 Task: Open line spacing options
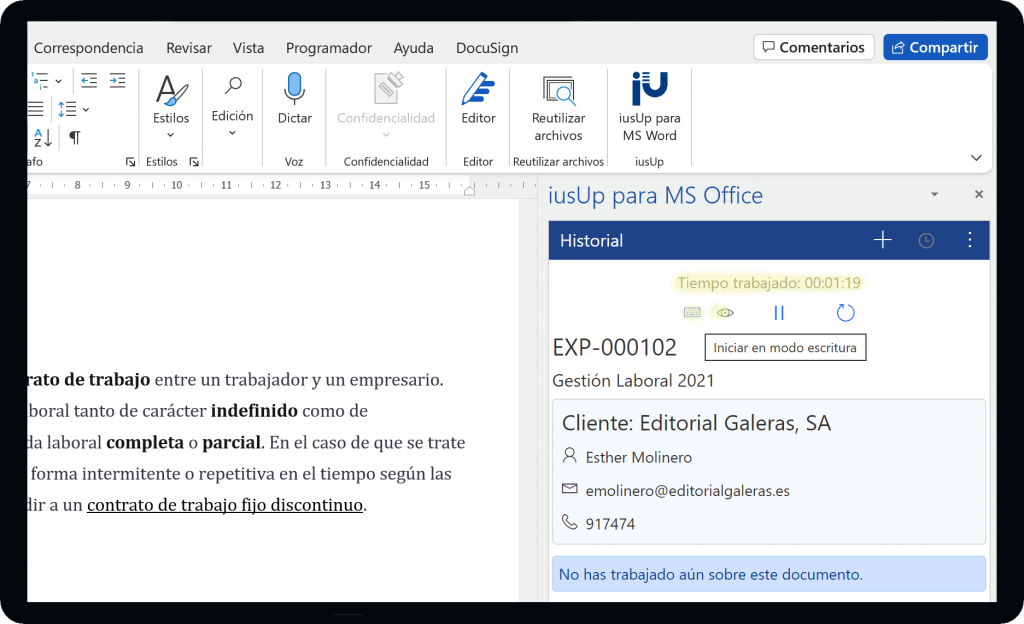pyautogui.click(x=72, y=109)
